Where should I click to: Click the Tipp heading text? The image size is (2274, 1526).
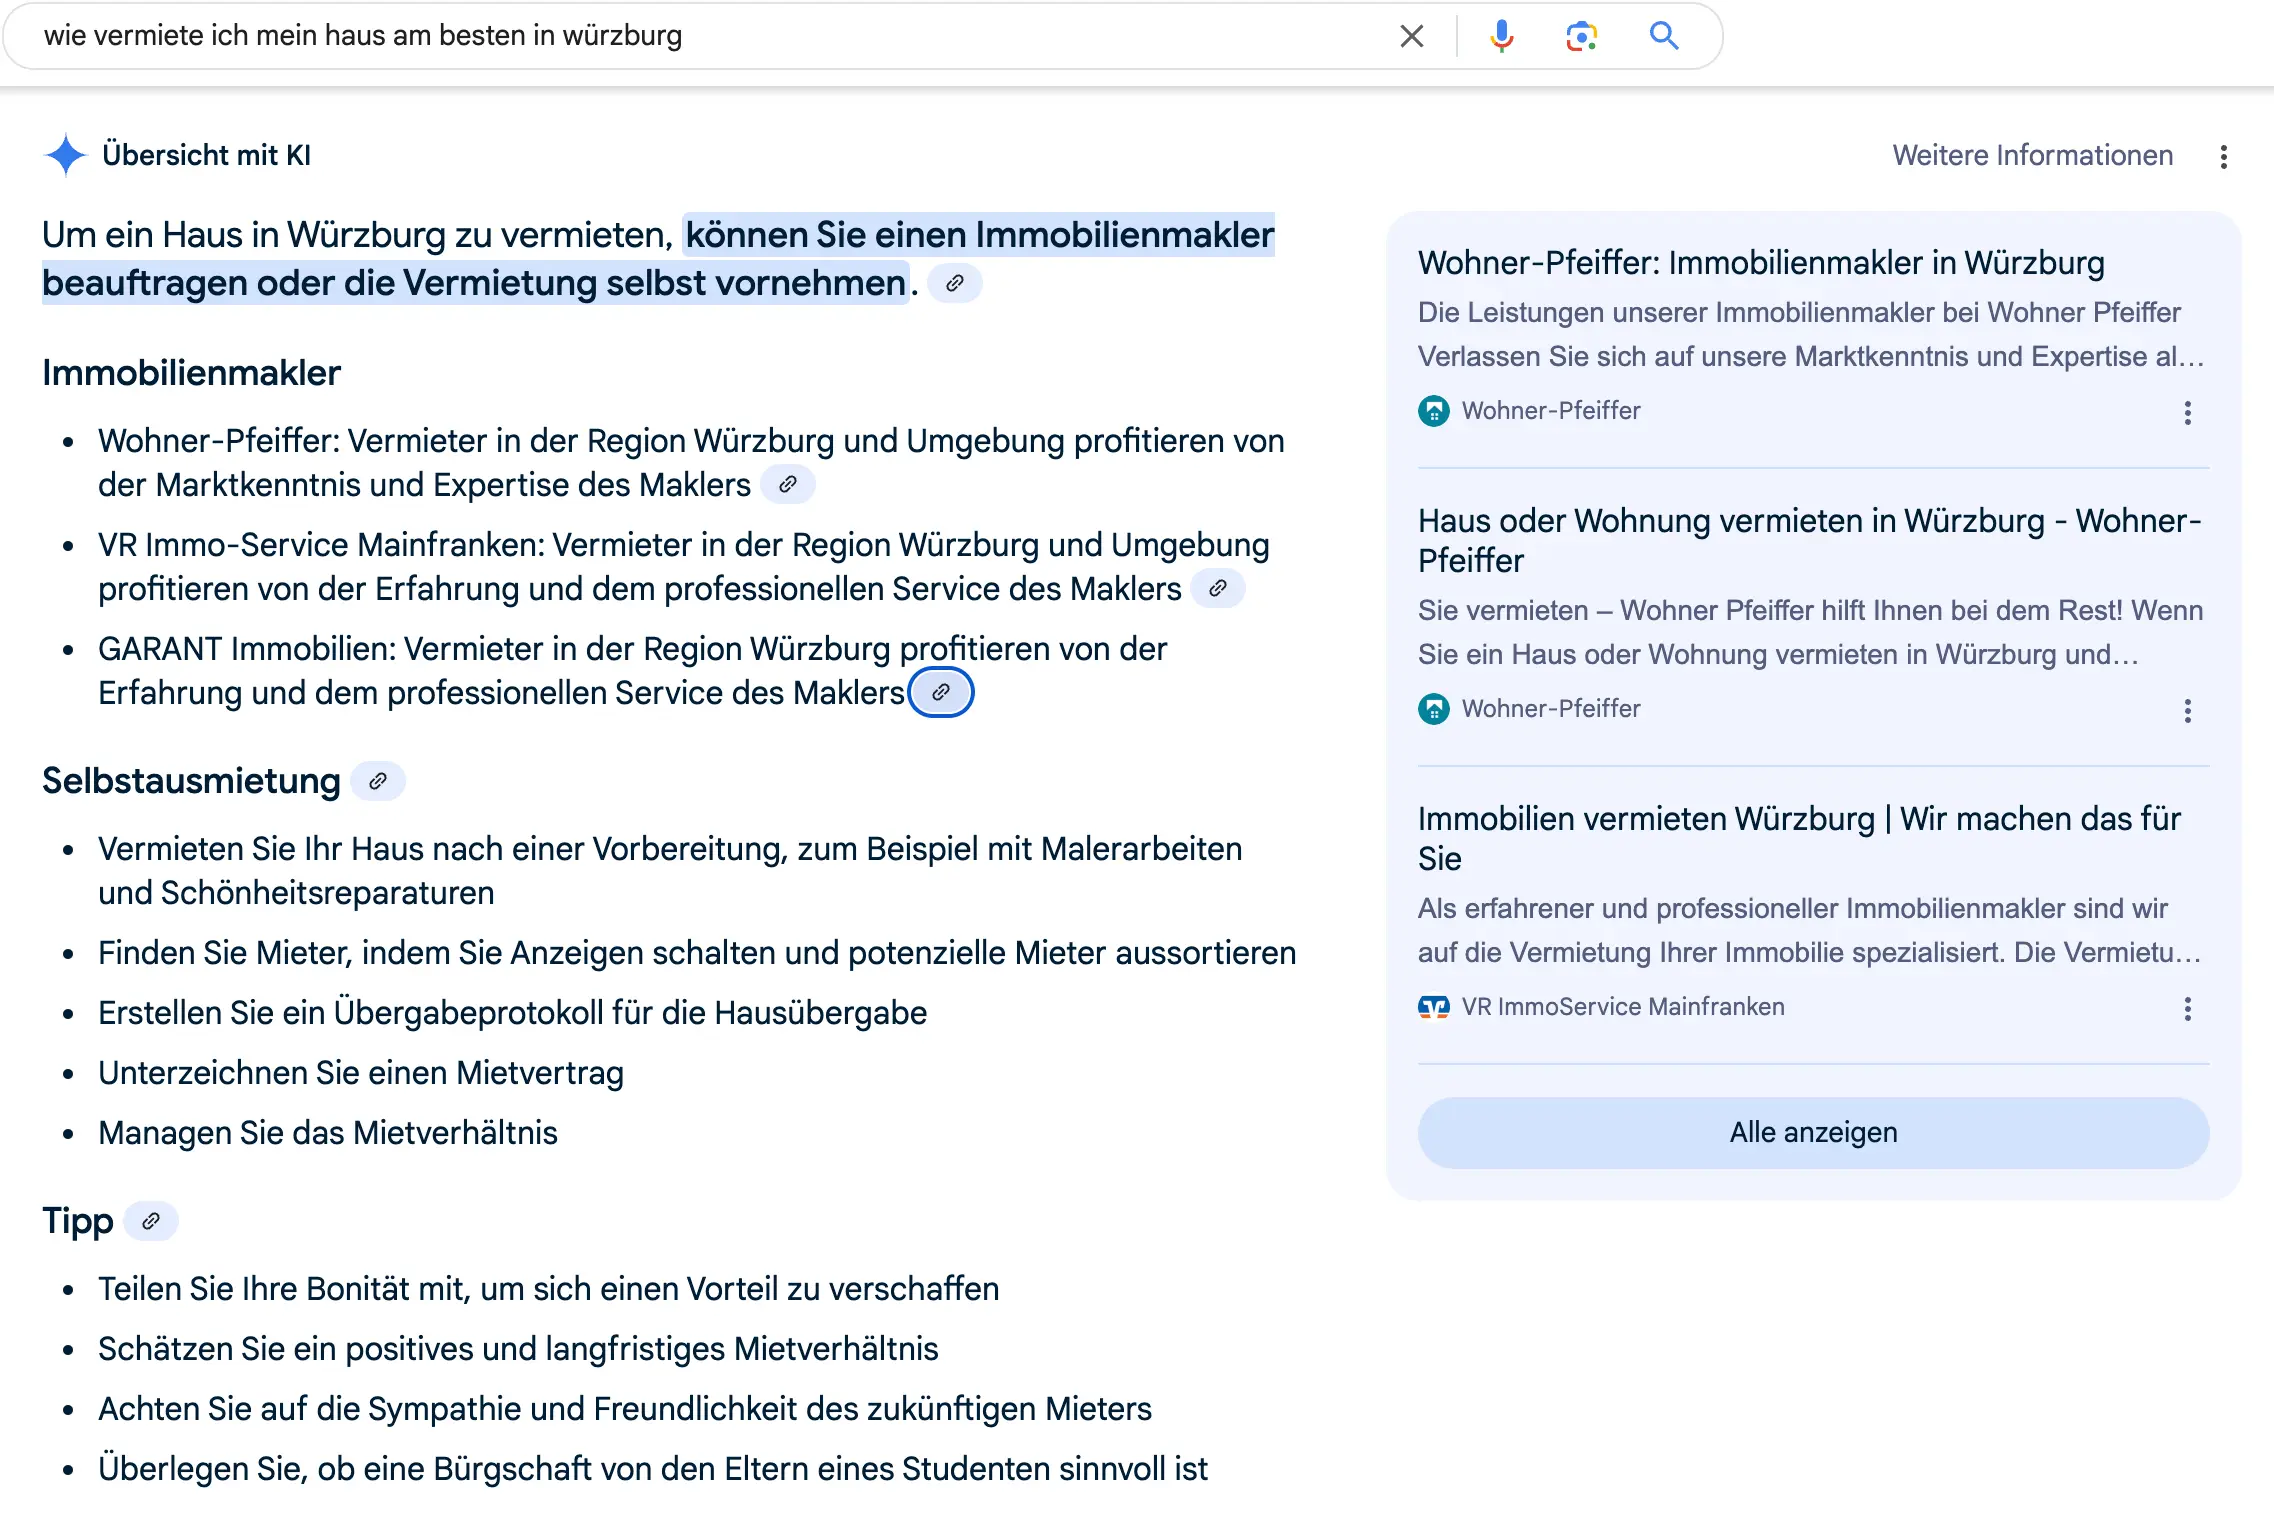click(78, 1221)
